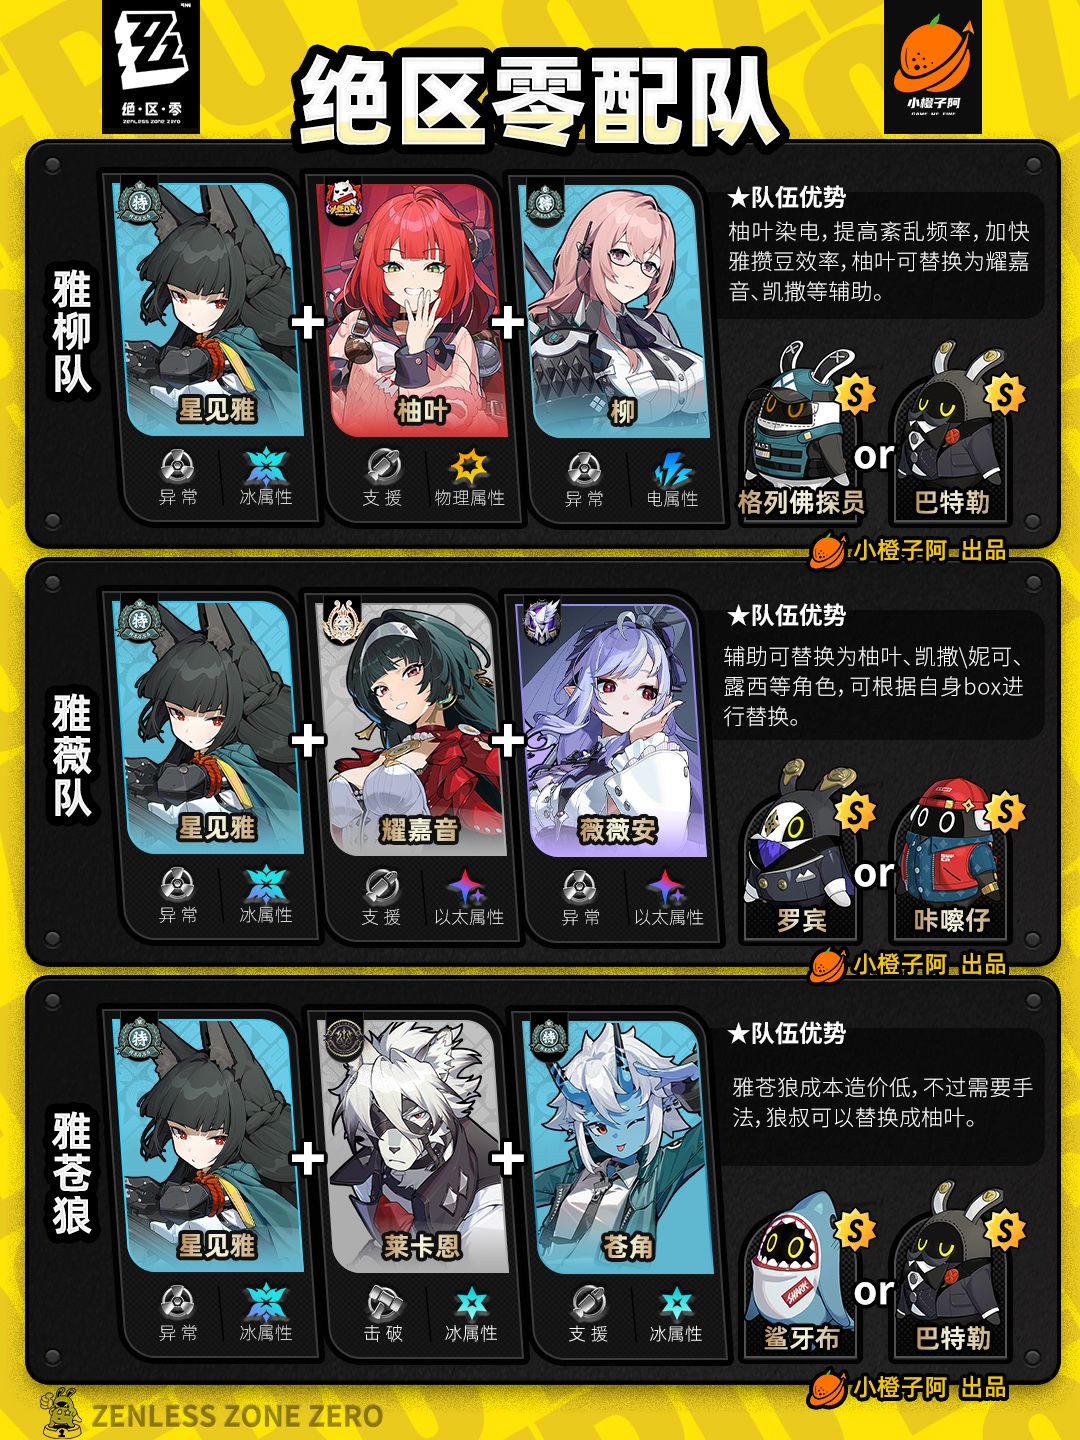Screen dimensions: 1080x1440
Task: Select the 苍角 character card
Action: (x=619, y=1146)
